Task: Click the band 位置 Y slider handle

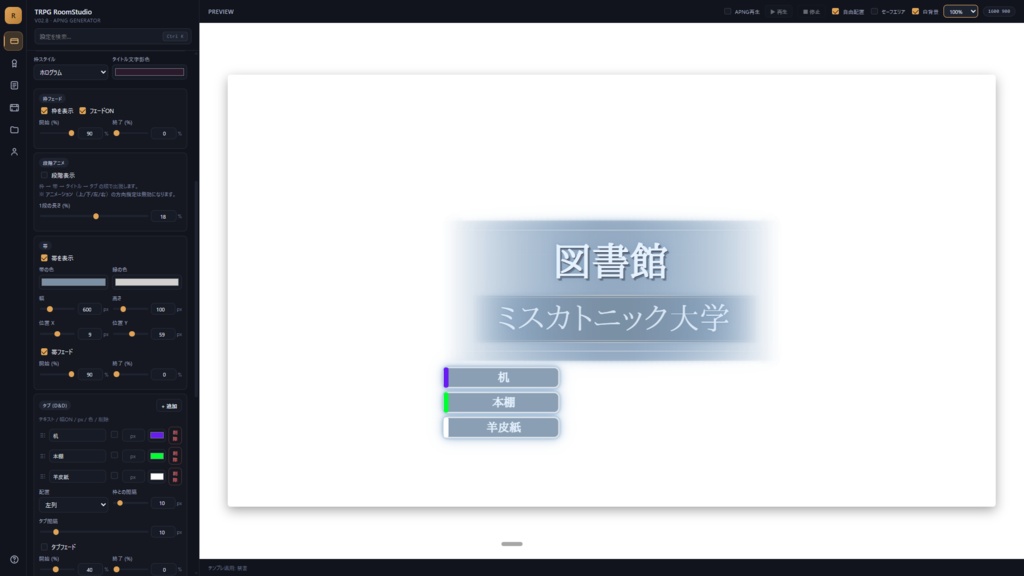Action: tap(132, 334)
